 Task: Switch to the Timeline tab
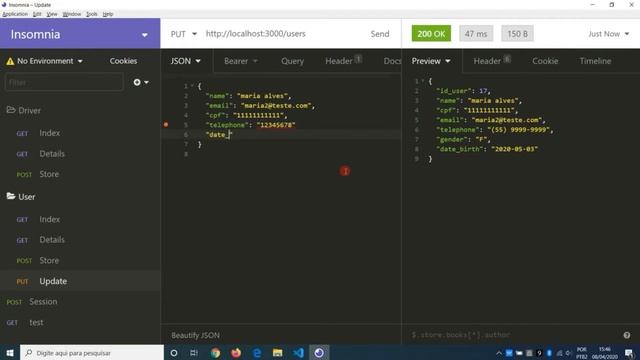point(595,61)
